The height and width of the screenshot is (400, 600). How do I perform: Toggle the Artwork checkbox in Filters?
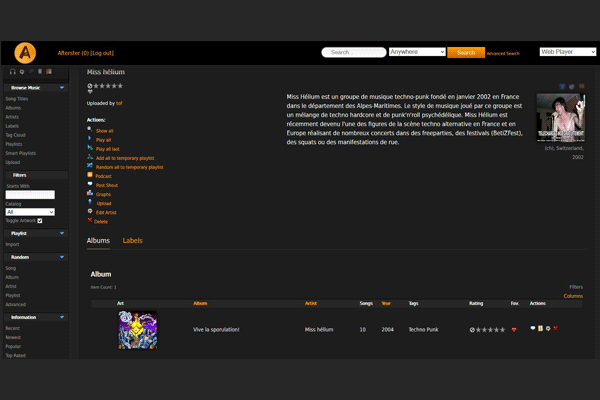coord(39,220)
